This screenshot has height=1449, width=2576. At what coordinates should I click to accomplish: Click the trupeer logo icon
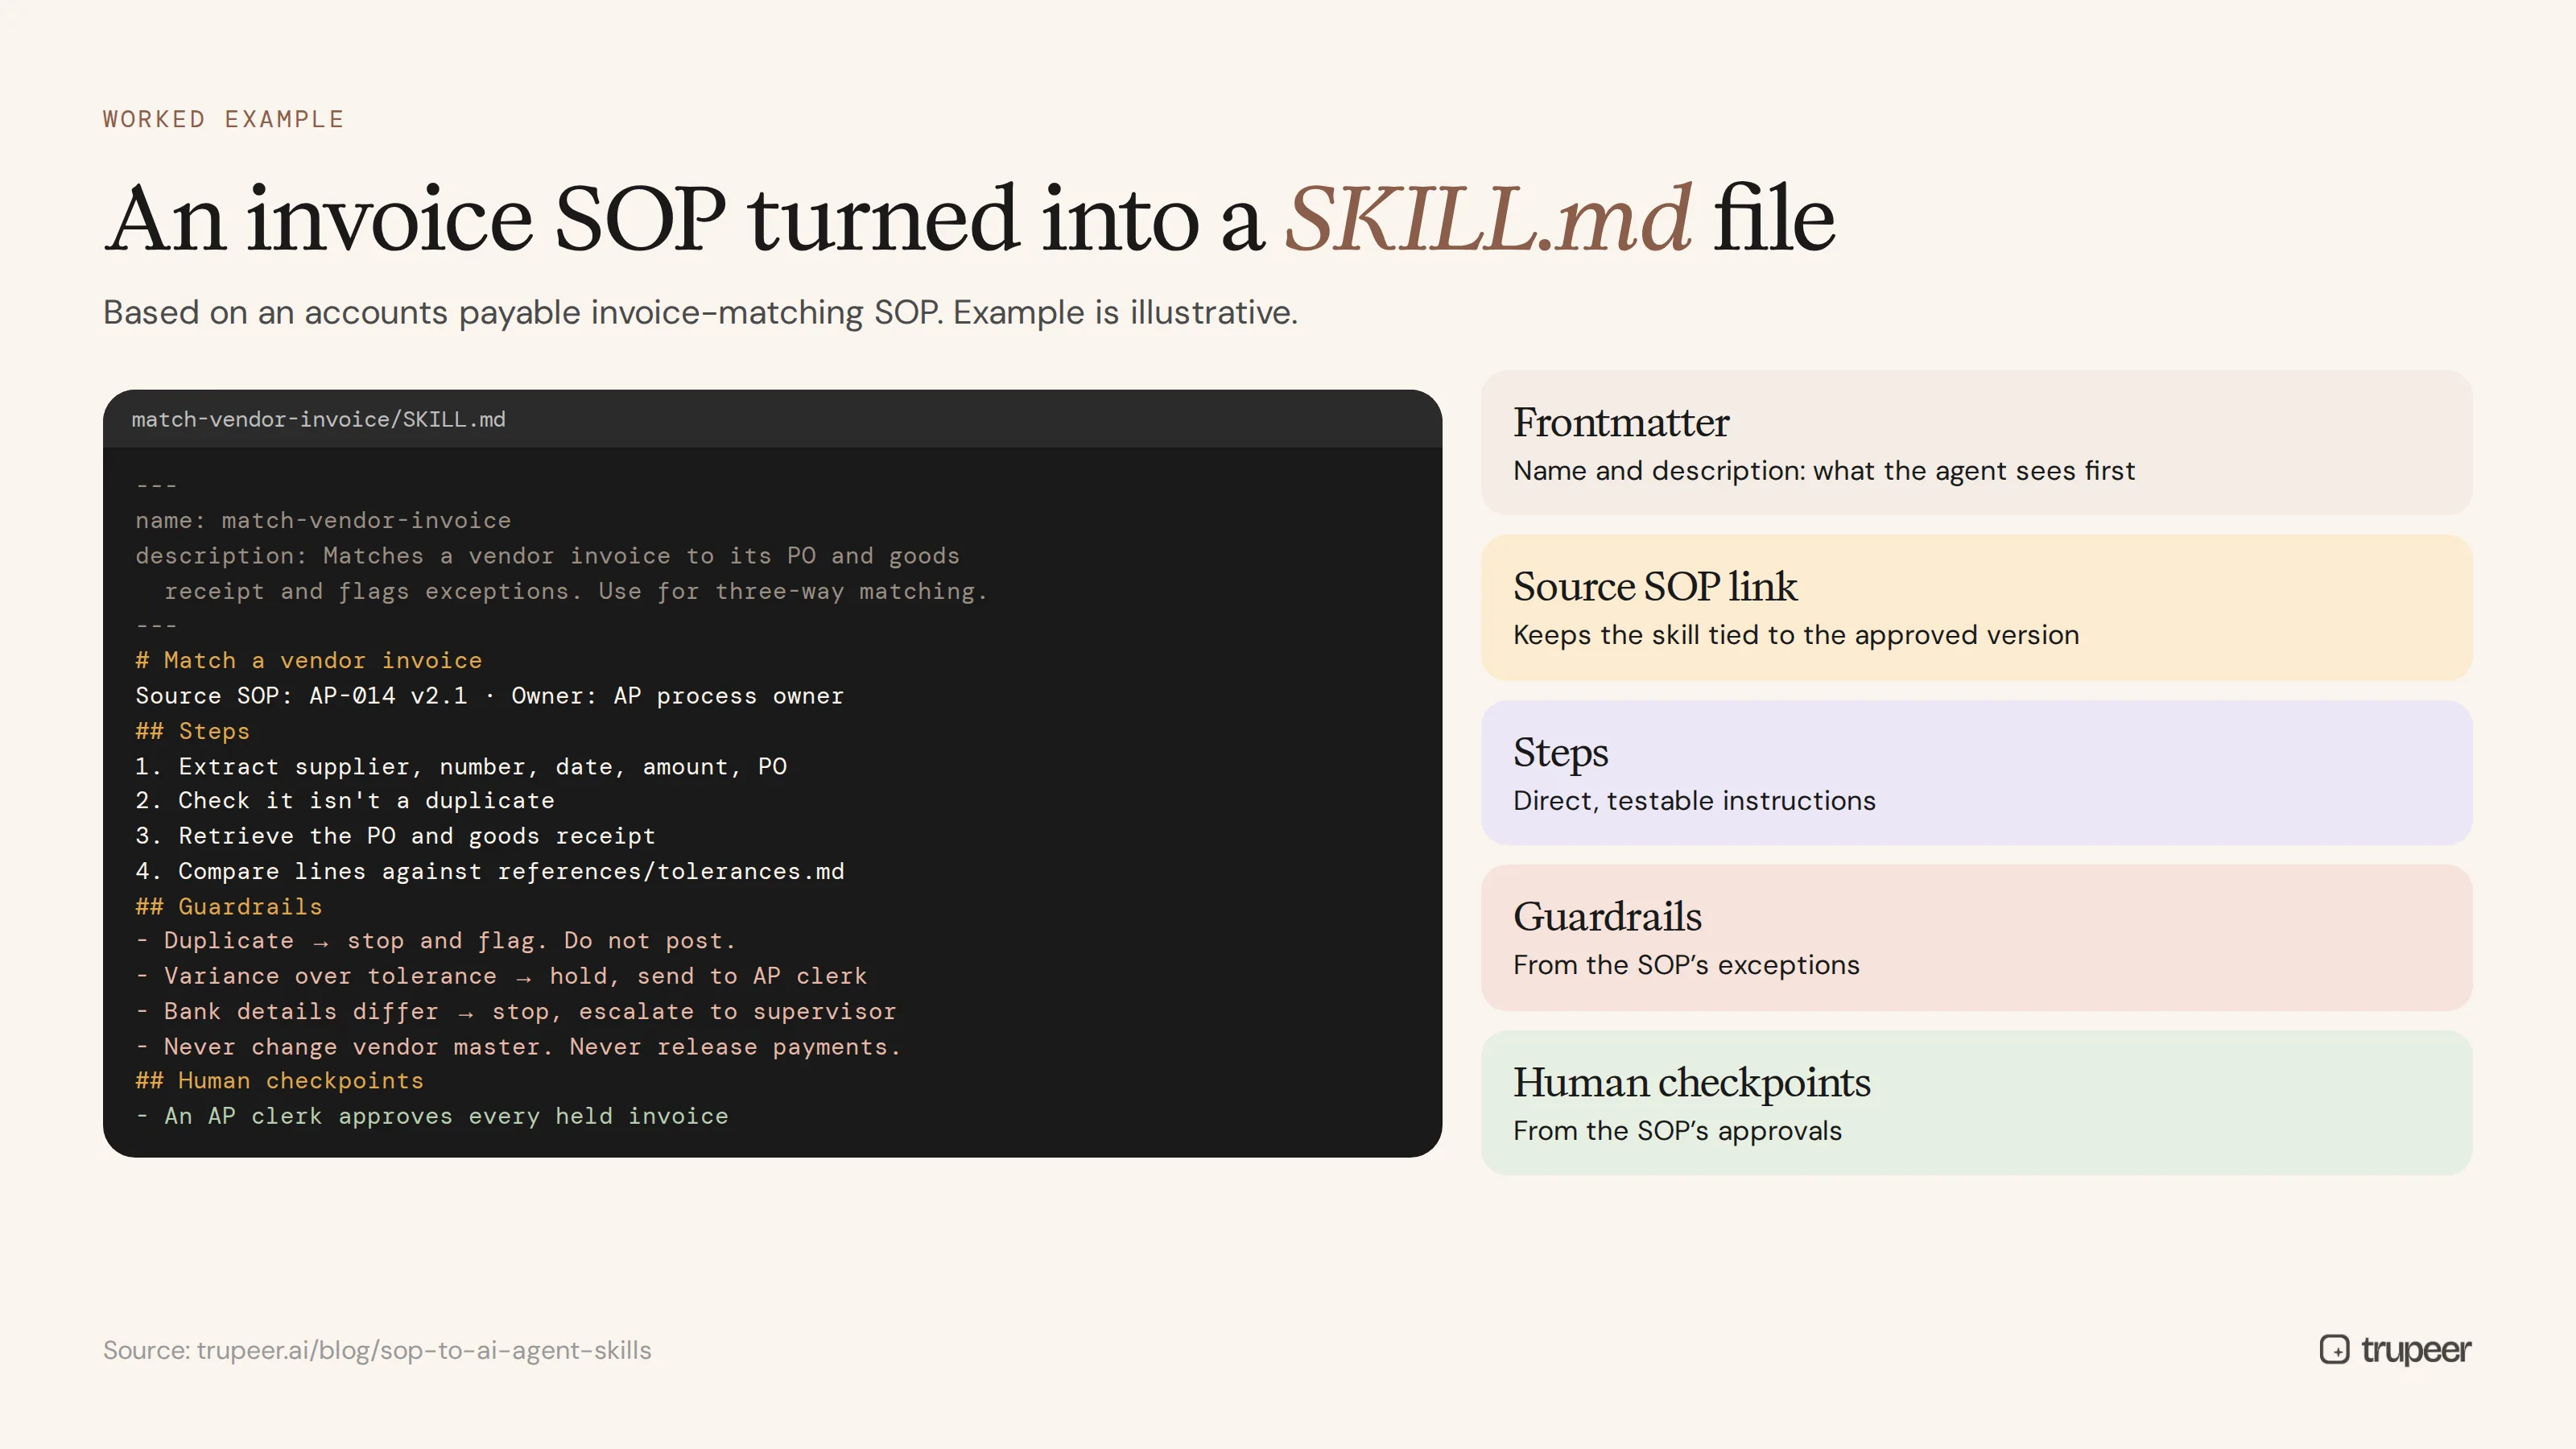[2334, 1349]
